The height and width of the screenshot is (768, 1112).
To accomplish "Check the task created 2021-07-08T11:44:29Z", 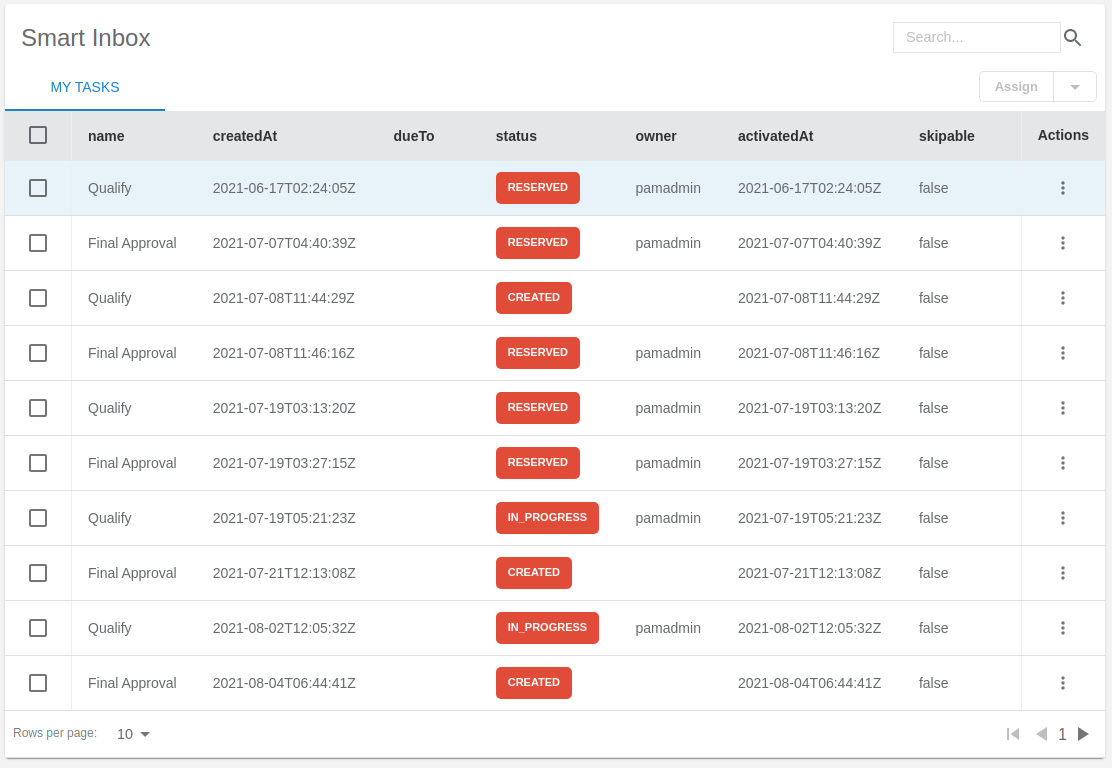I will [38, 298].
